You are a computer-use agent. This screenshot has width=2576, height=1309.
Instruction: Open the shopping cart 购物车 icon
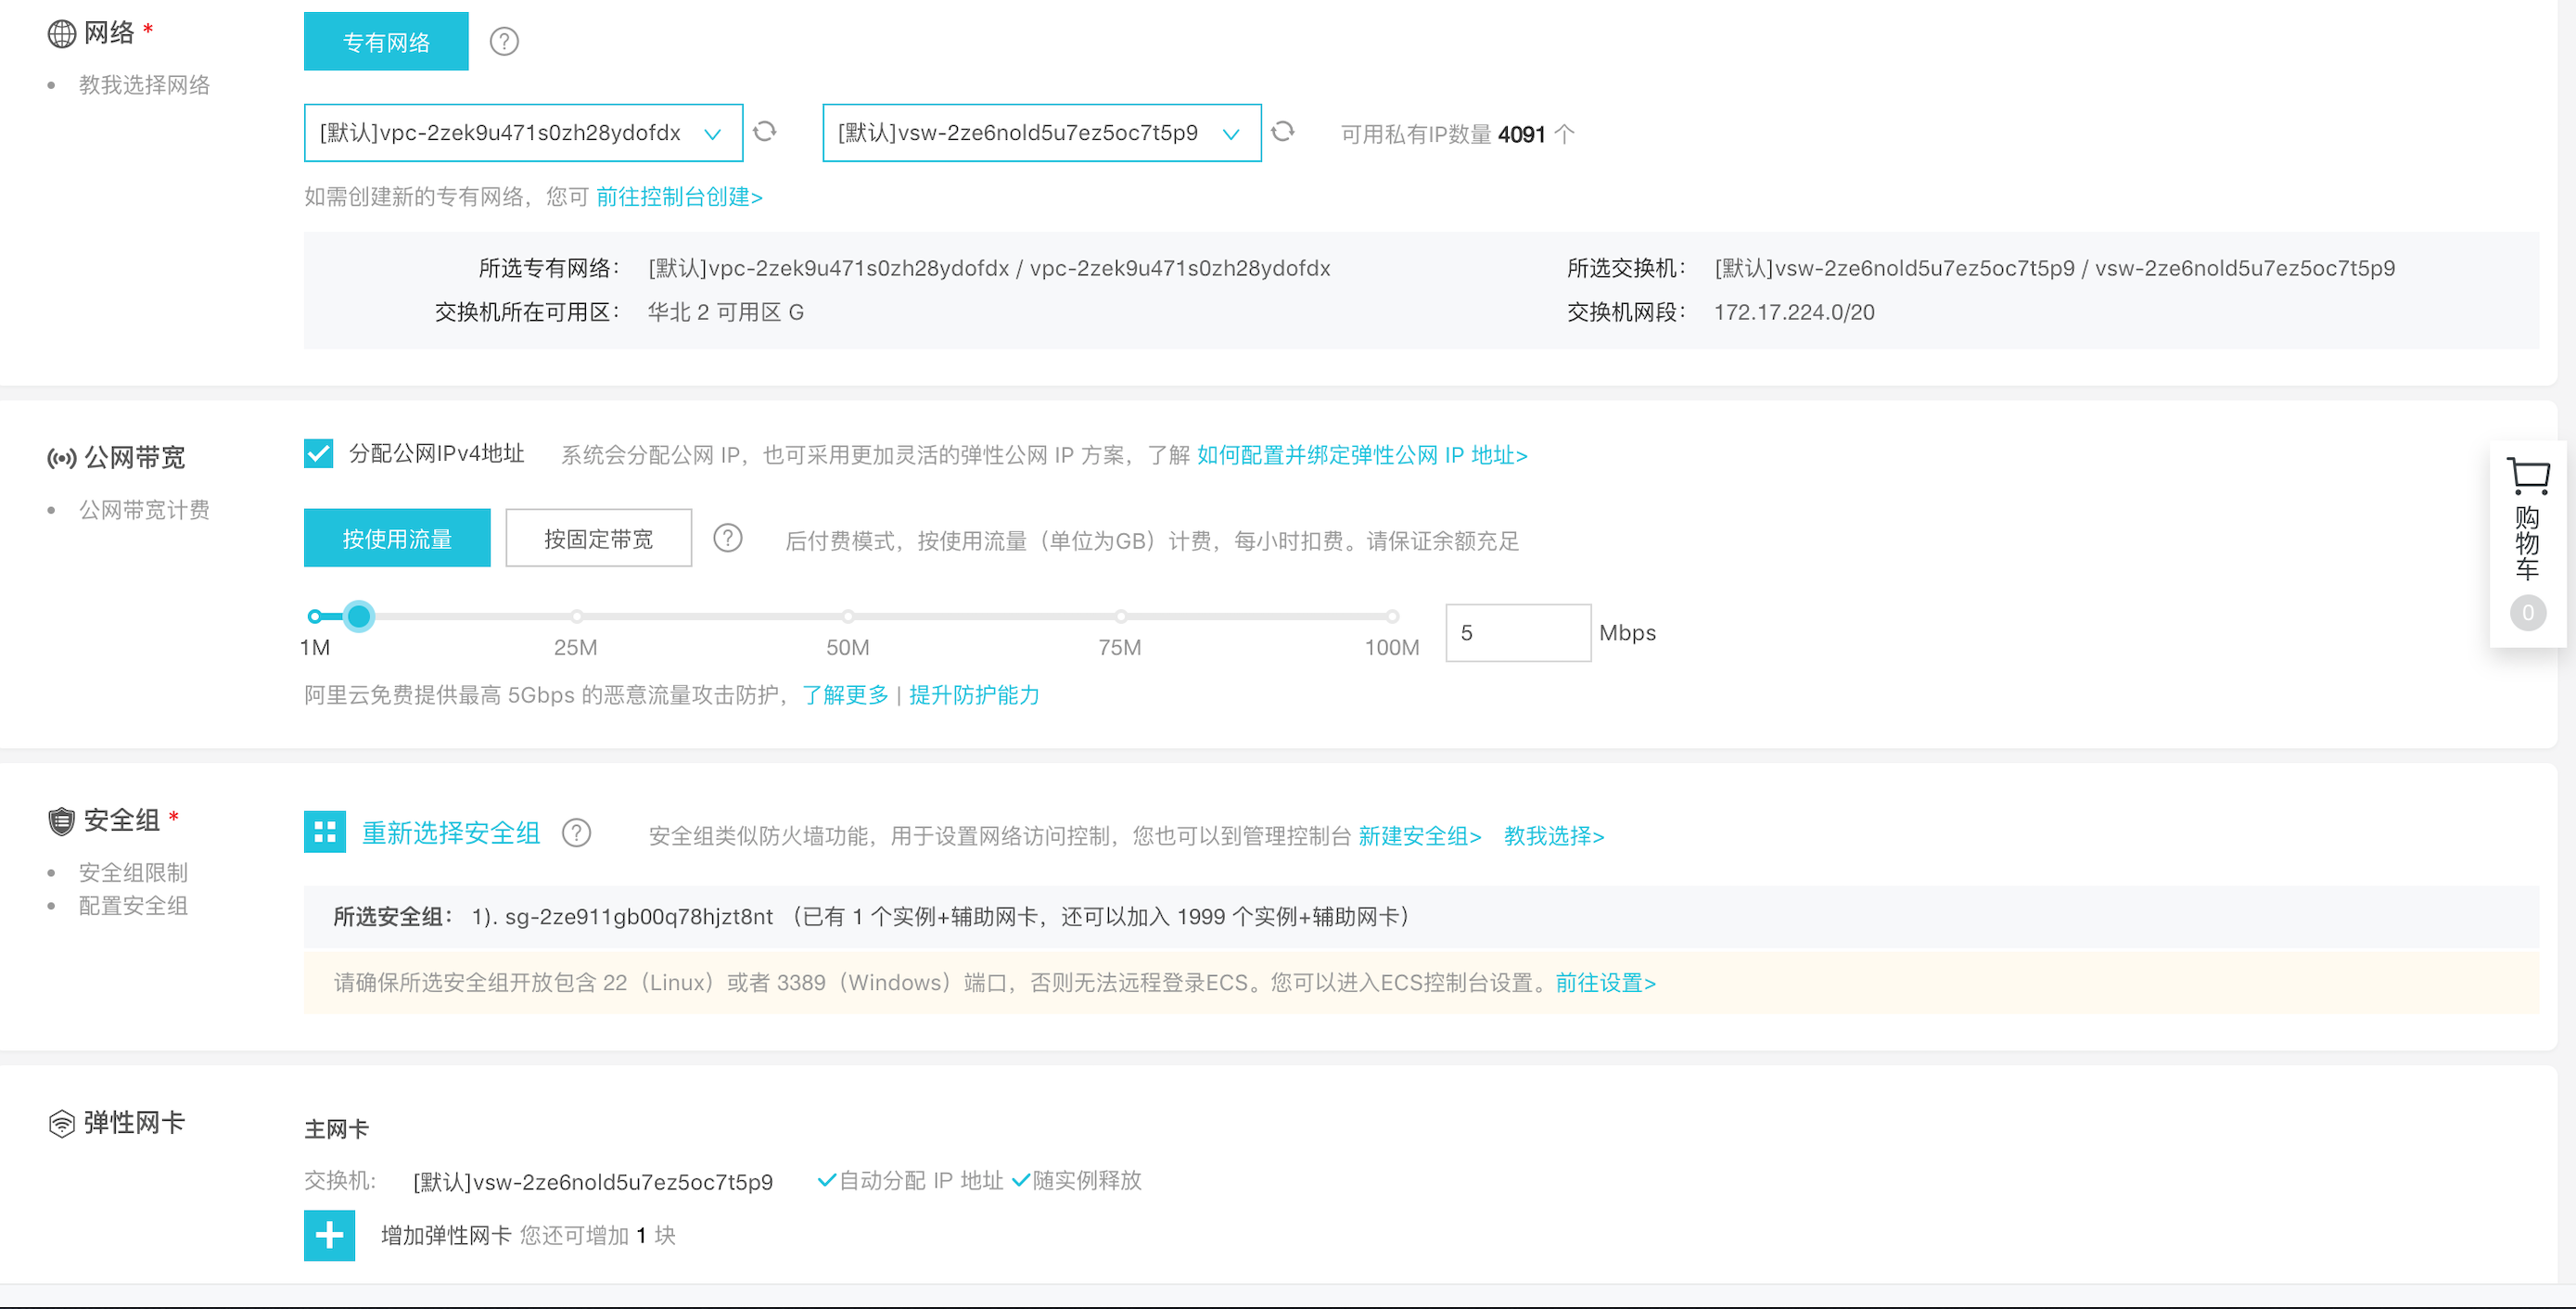2528,478
